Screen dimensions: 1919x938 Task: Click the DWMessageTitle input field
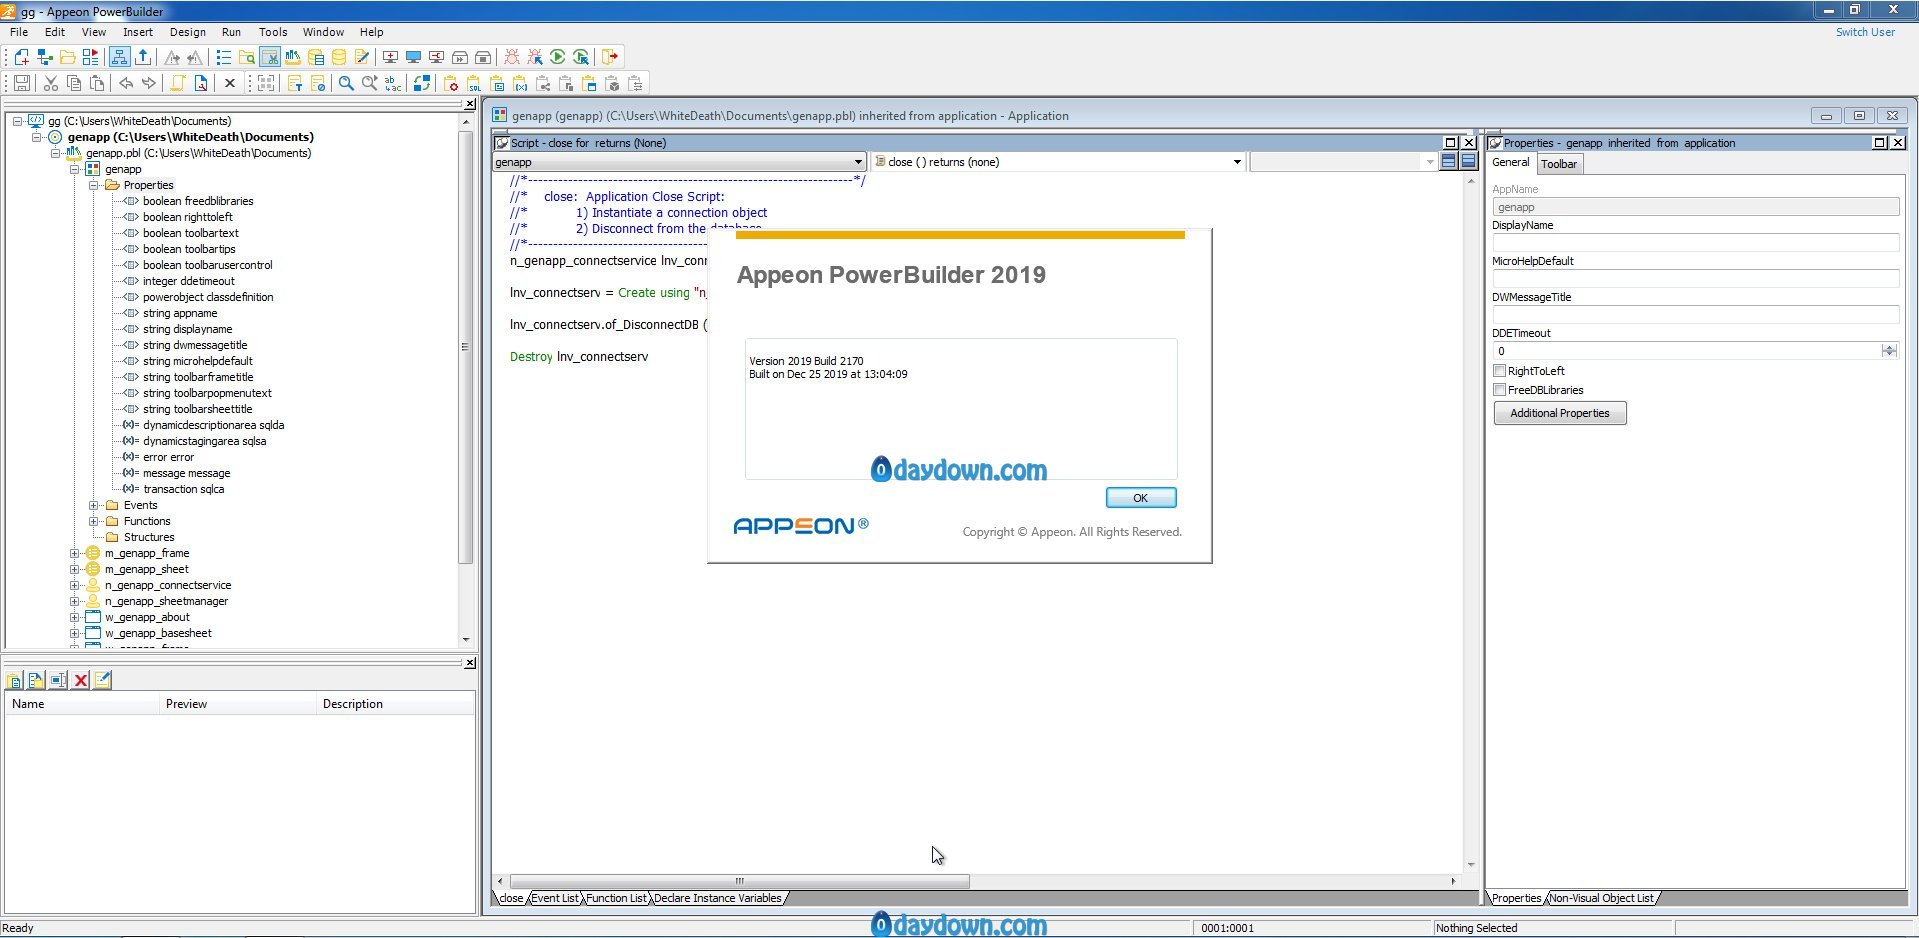[x=1695, y=315]
